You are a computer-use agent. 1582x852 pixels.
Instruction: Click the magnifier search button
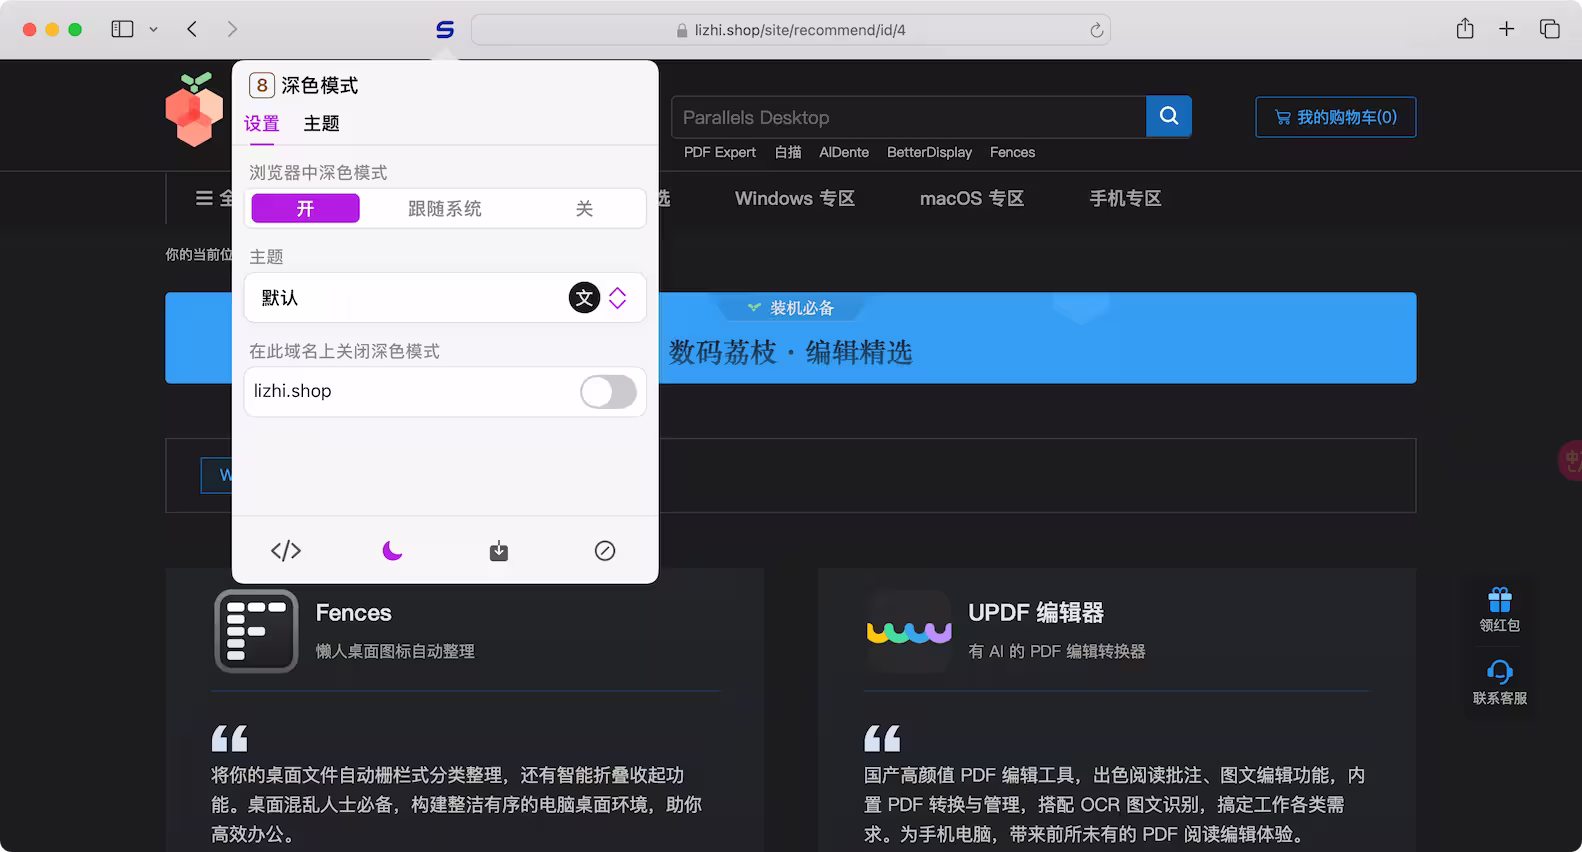[1169, 116]
